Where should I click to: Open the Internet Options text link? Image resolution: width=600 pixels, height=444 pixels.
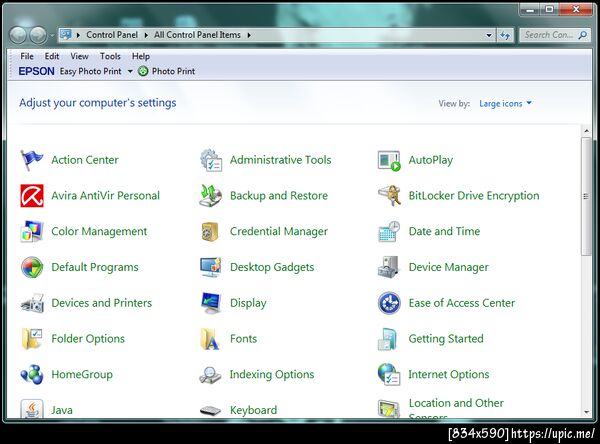449,374
